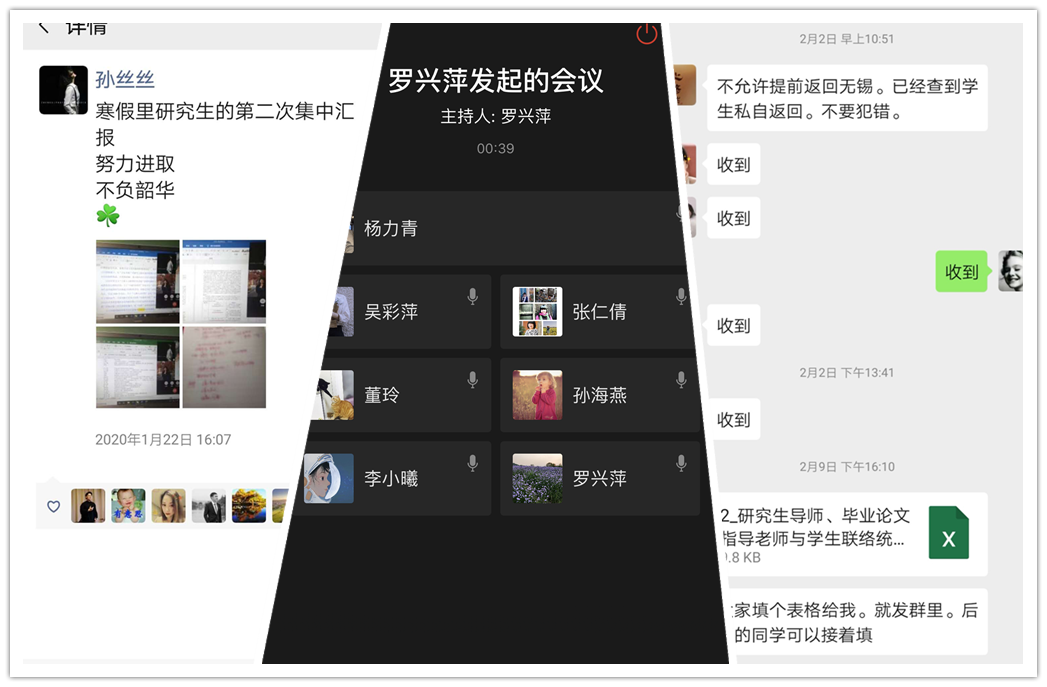Open the 研究生导师 spreadsheet file message
This screenshot has height=687, width=1047.
point(815,533)
